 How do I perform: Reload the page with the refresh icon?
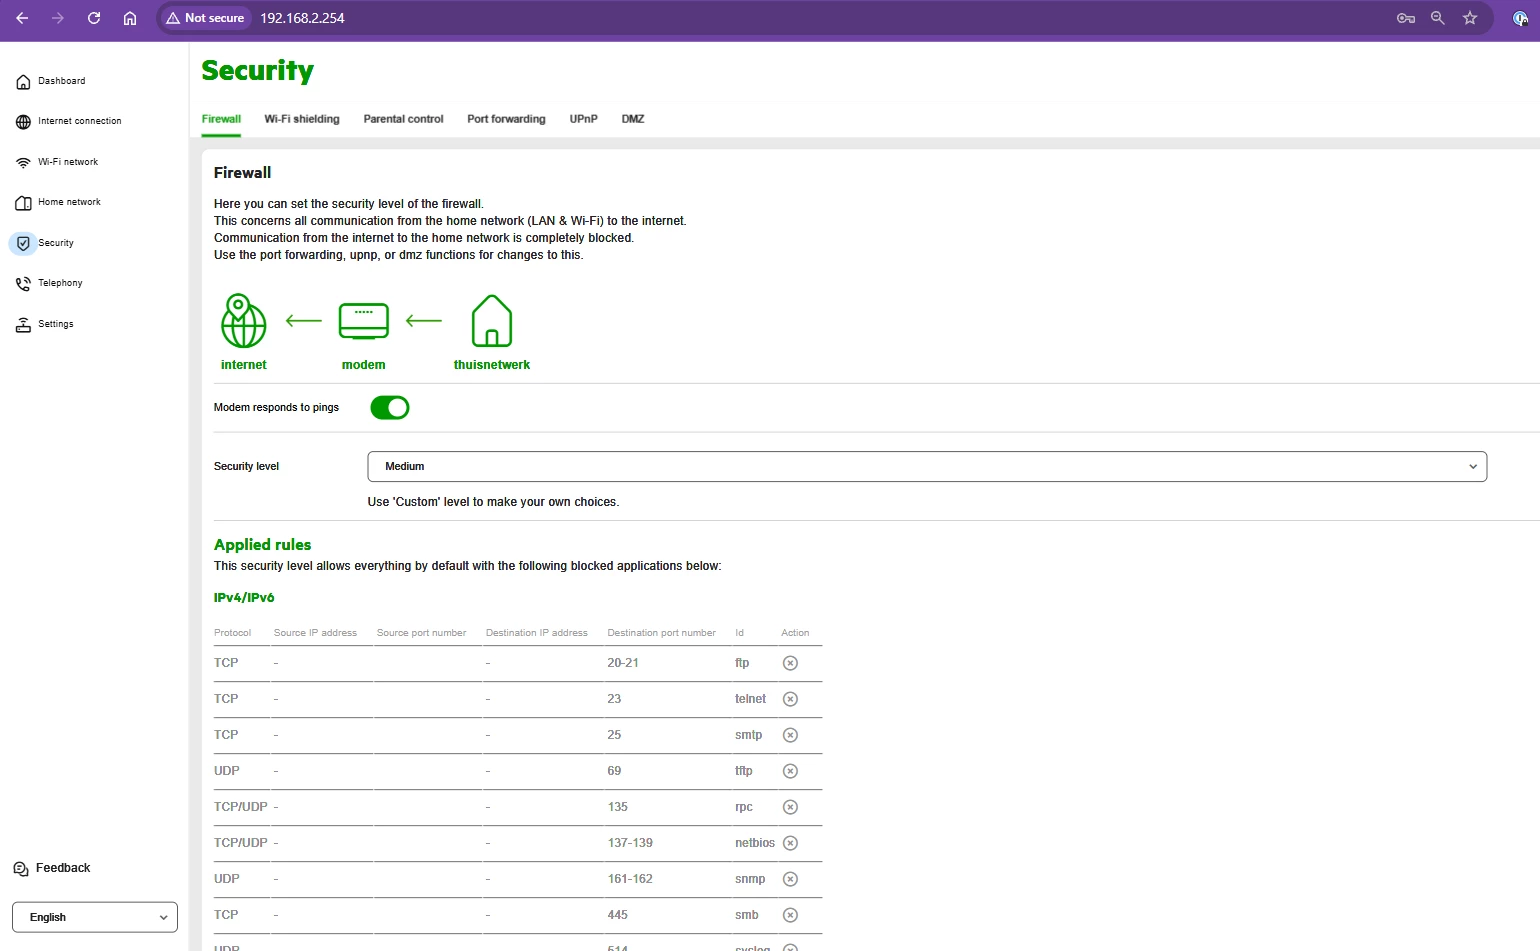click(94, 18)
